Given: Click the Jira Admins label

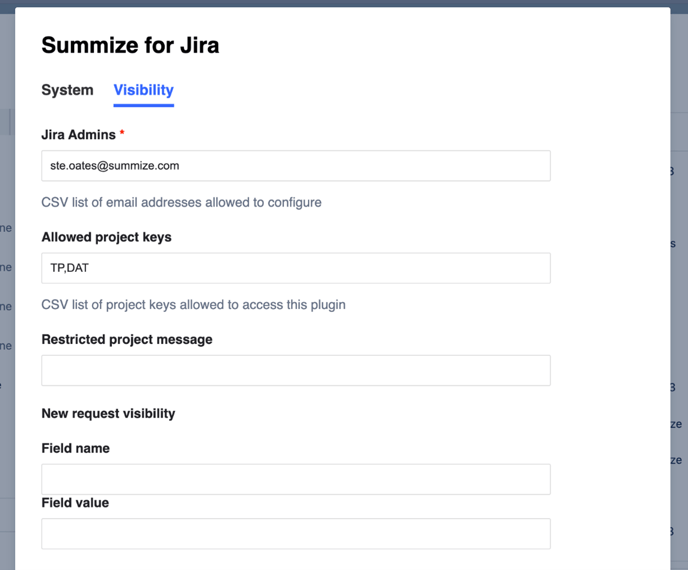Looking at the screenshot, I should pyautogui.click(x=79, y=135).
